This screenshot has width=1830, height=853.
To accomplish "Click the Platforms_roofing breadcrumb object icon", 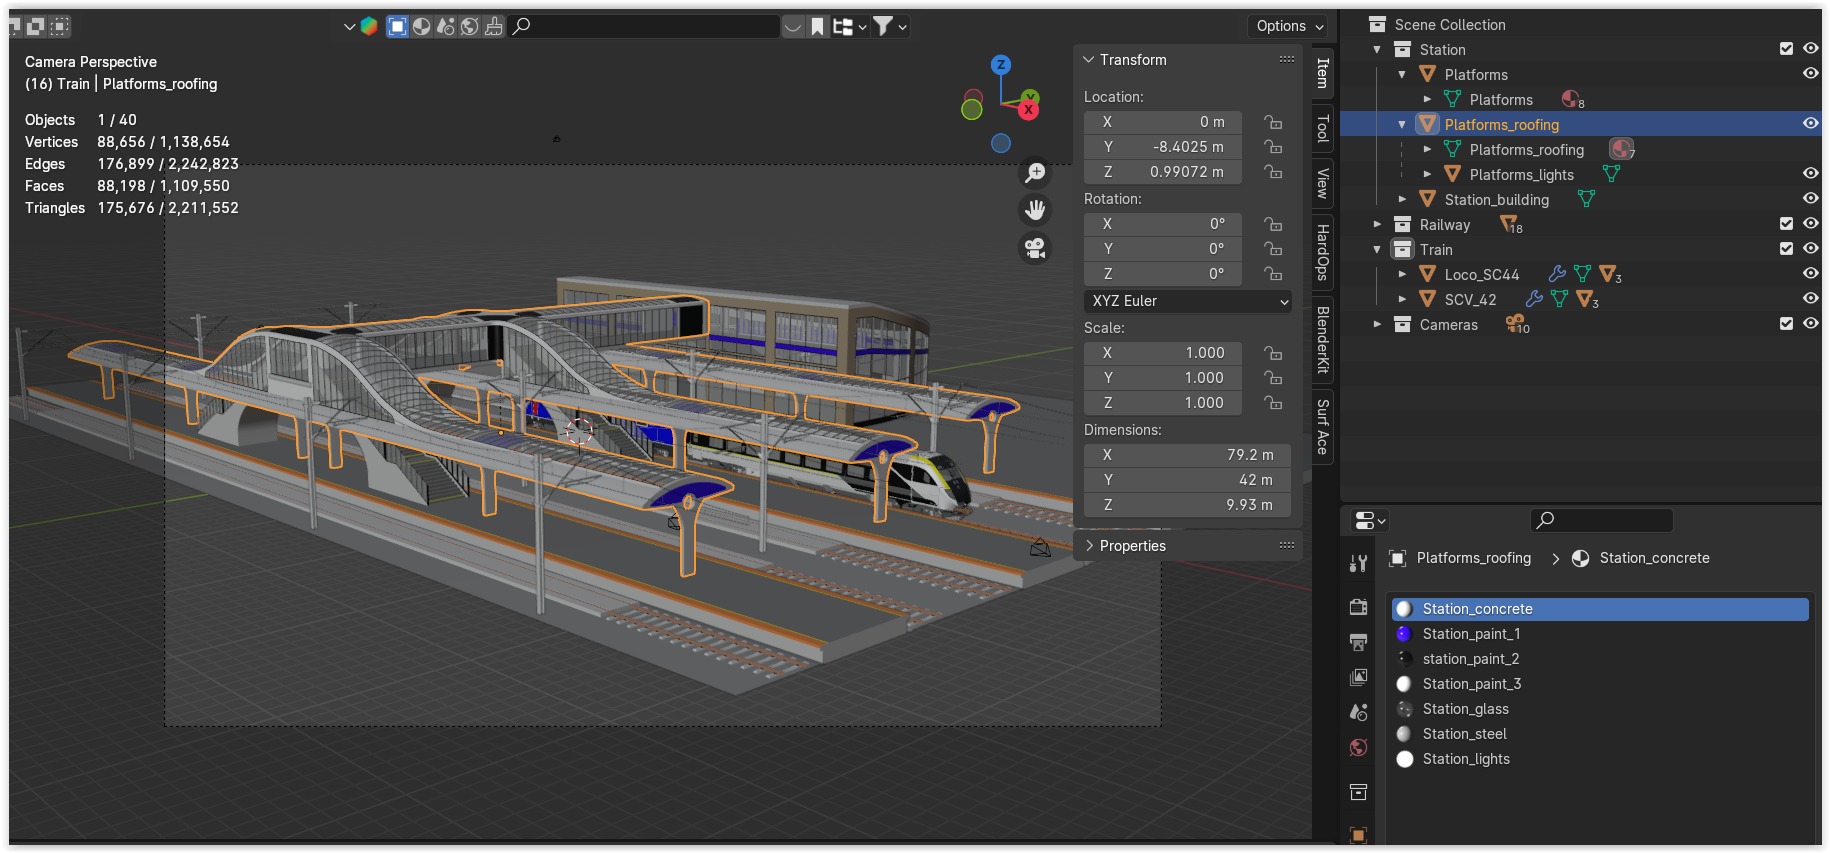I will pyautogui.click(x=1398, y=558).
